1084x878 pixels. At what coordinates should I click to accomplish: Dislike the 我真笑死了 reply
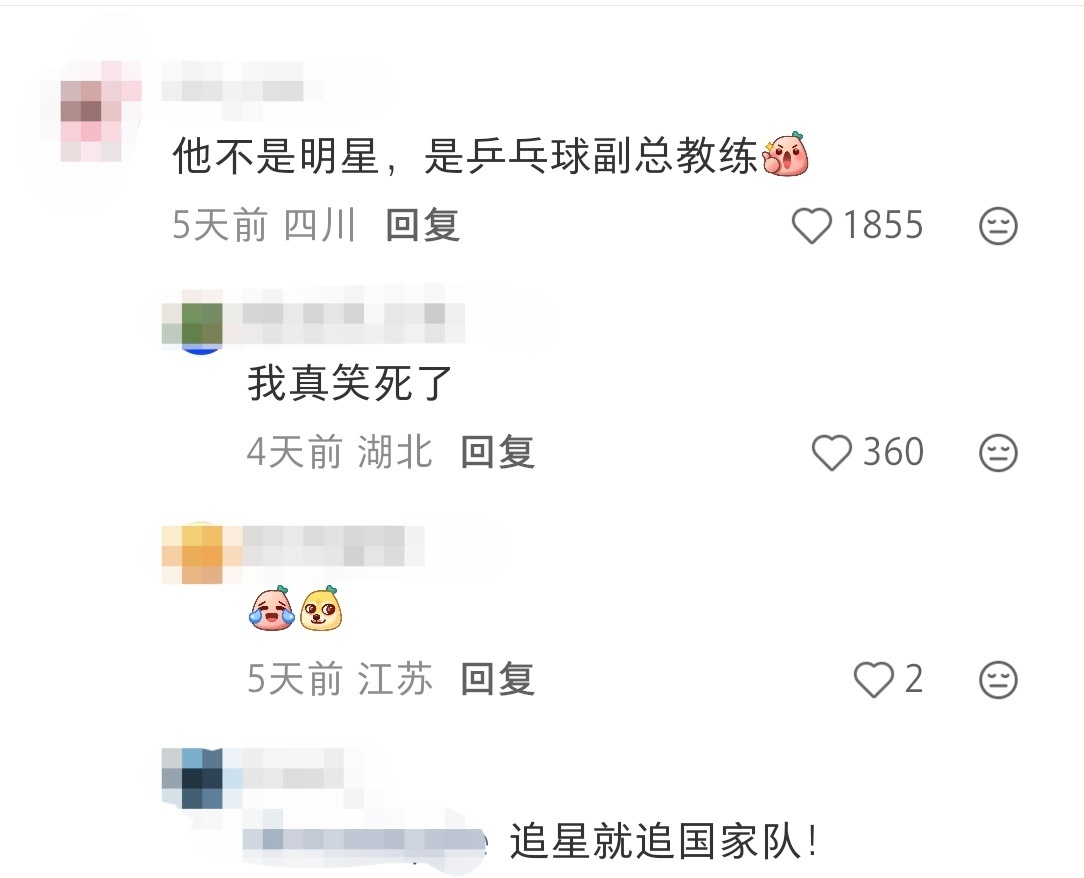tap(998, 453)
